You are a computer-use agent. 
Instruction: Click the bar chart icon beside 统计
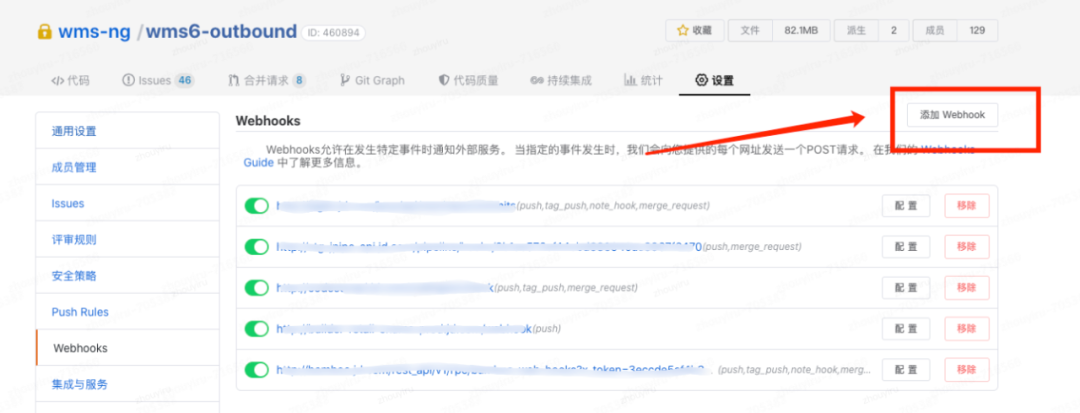(630, 80)
